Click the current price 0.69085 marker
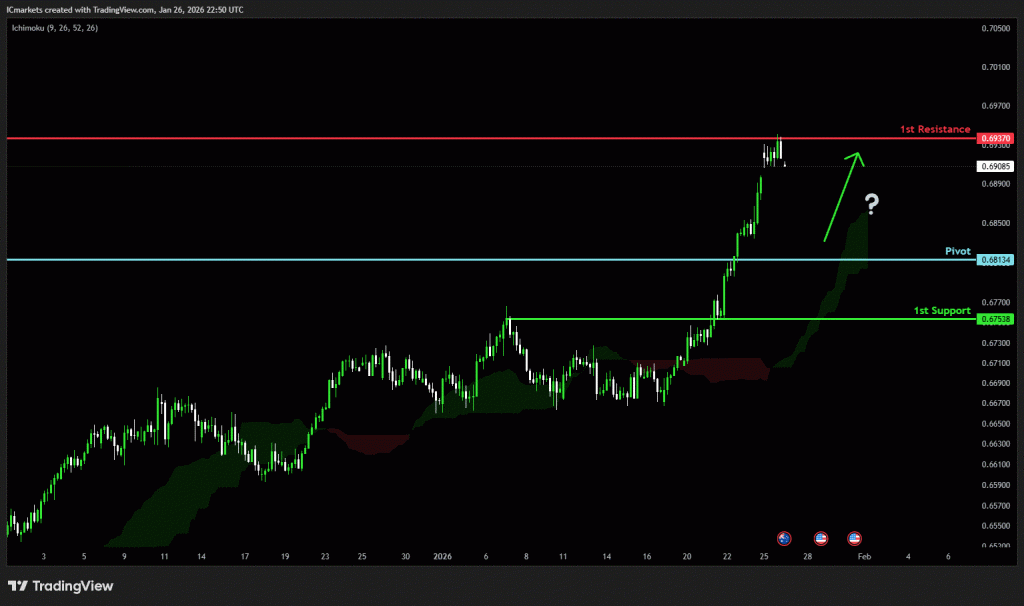 996,166
